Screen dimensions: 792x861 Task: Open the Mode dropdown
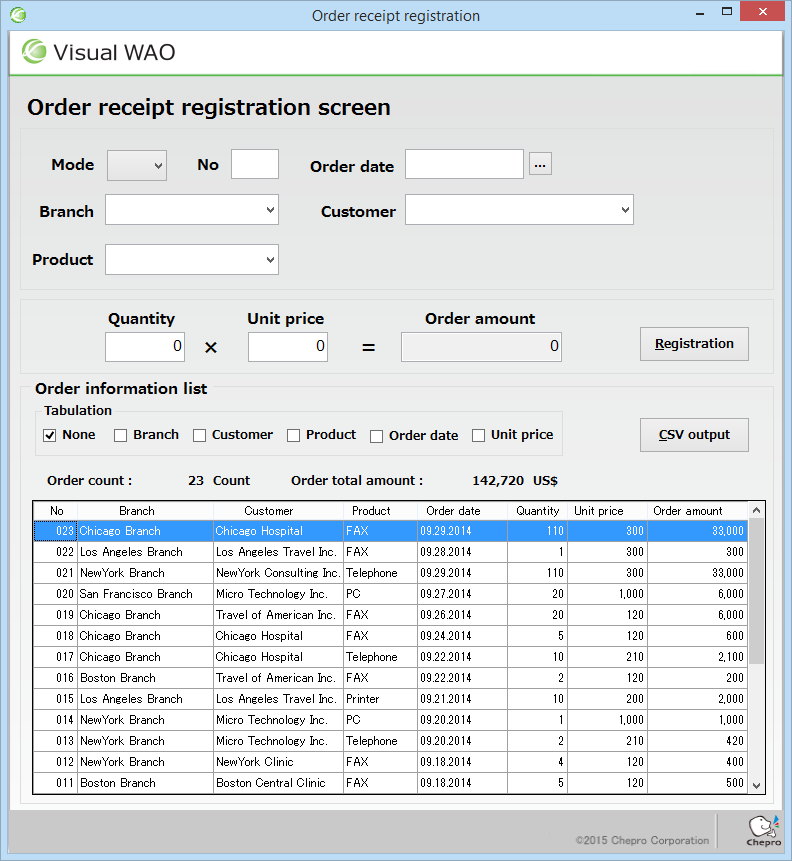pyautogui.click(x=137, y=165)
